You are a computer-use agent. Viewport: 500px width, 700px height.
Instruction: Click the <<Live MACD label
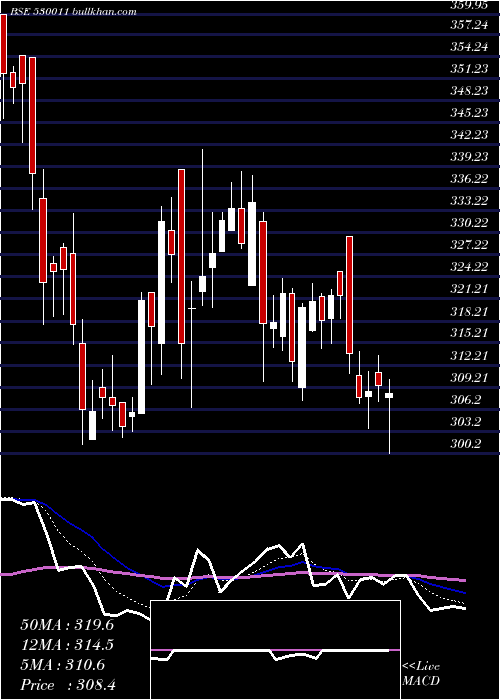[x=421, y=674]
